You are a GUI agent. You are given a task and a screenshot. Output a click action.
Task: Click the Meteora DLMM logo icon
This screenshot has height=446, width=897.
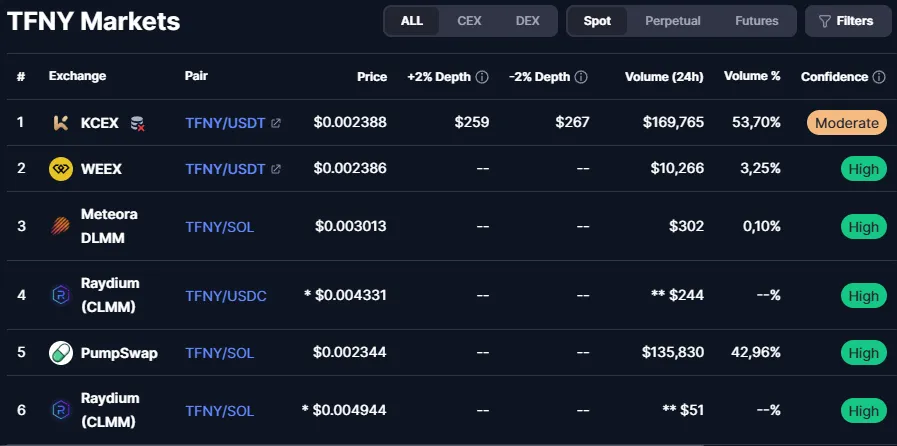click(61, 226)
